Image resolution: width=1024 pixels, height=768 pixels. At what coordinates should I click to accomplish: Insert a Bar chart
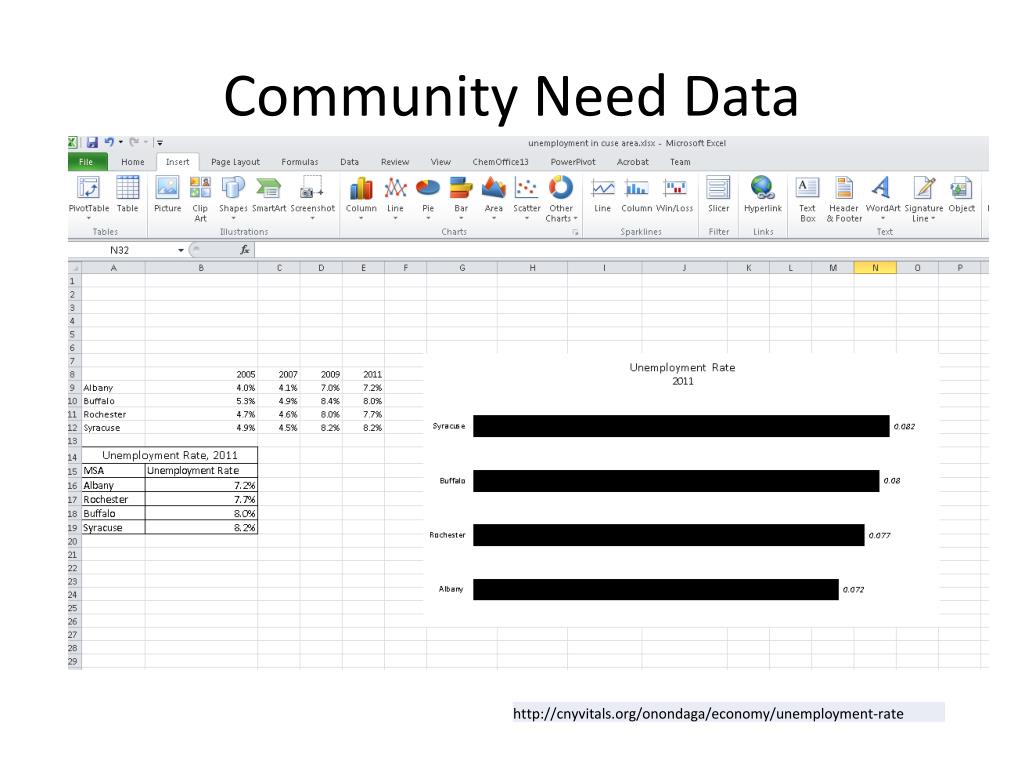click(461, 197)
